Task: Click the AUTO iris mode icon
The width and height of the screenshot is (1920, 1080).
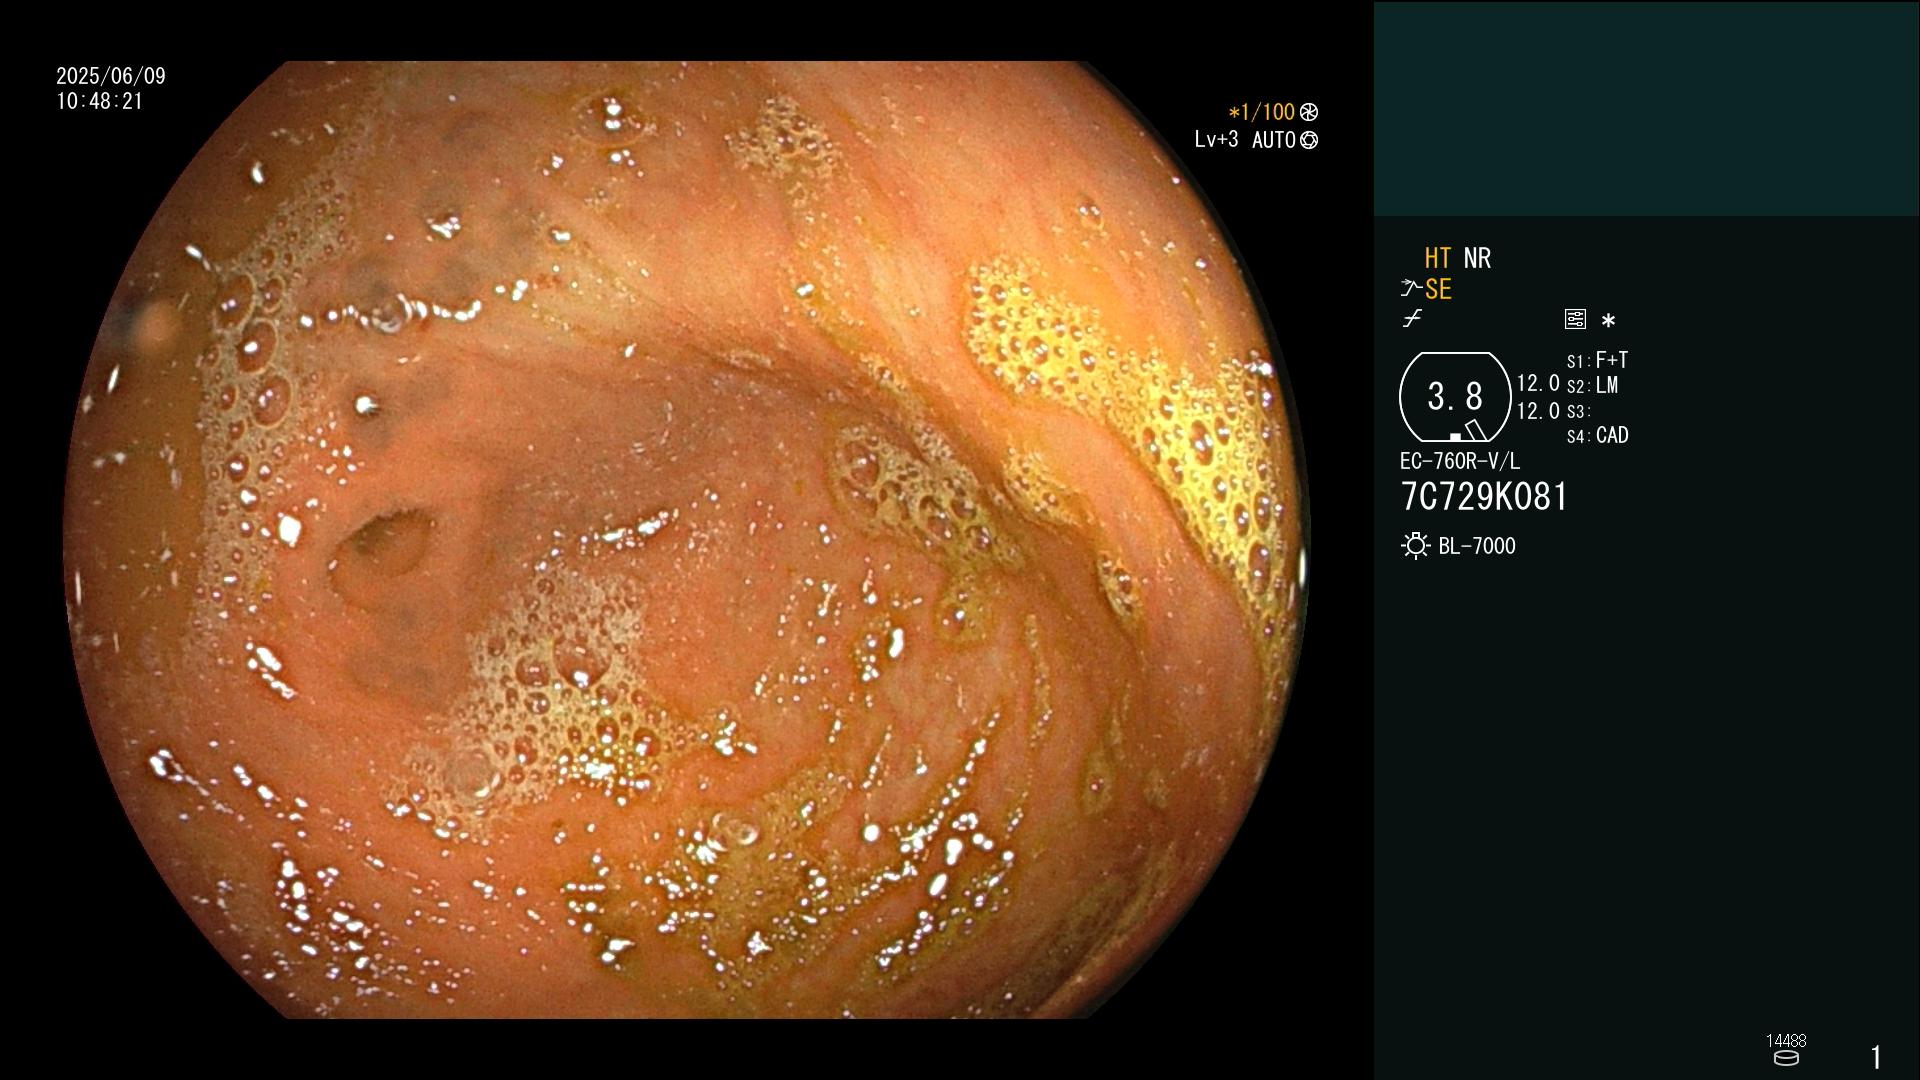Action: coord(1309,140)
